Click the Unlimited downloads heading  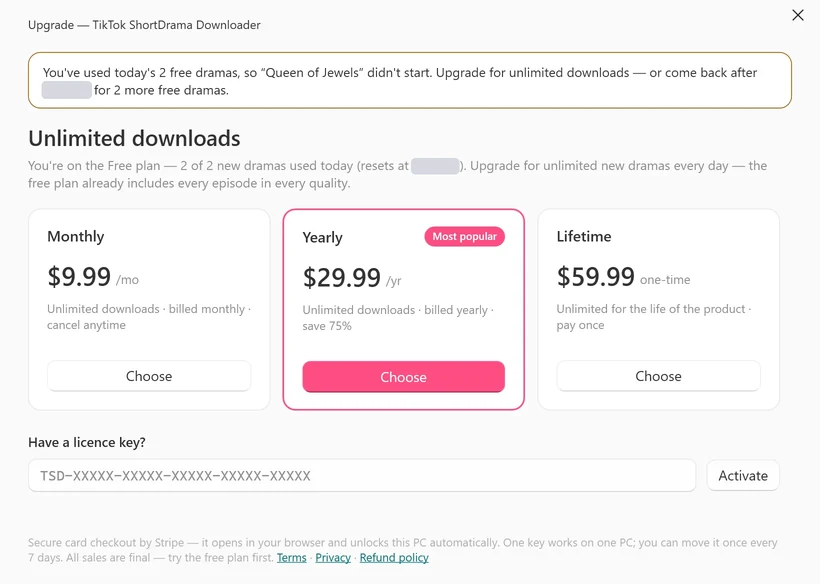point(134,139)
